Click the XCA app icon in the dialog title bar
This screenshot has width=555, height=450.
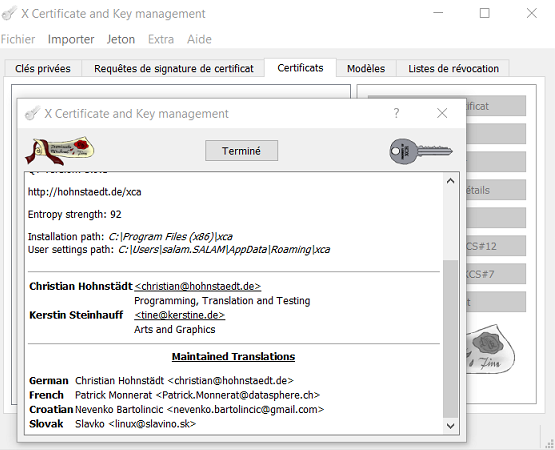point(32,113)
